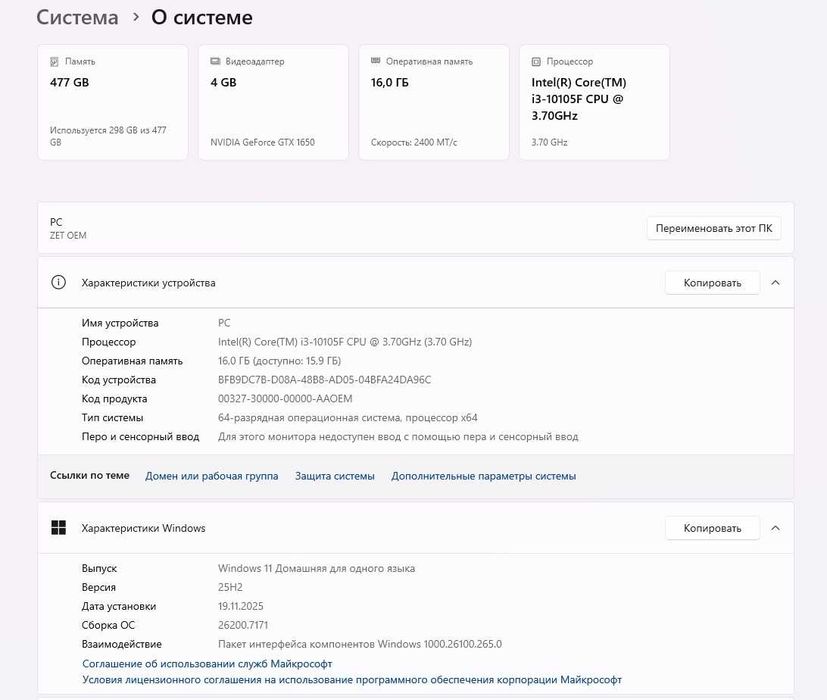Go back to Система breadcrumb
Viewport: 827px width, 700px height.
[77, 17]
